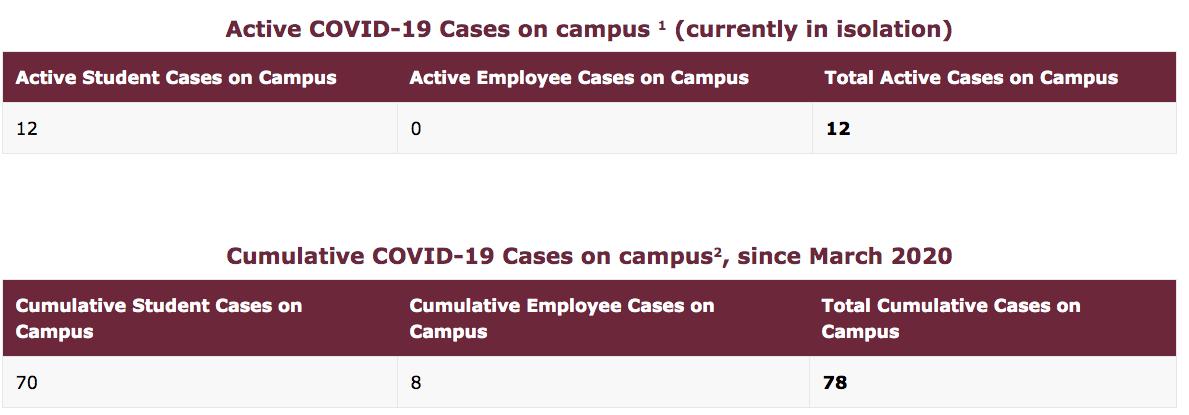Image resolution: width=1189 pixels, height=415 pixels.
Task: Select the Total Active Cases on Campus header
Action: (971, 77)
